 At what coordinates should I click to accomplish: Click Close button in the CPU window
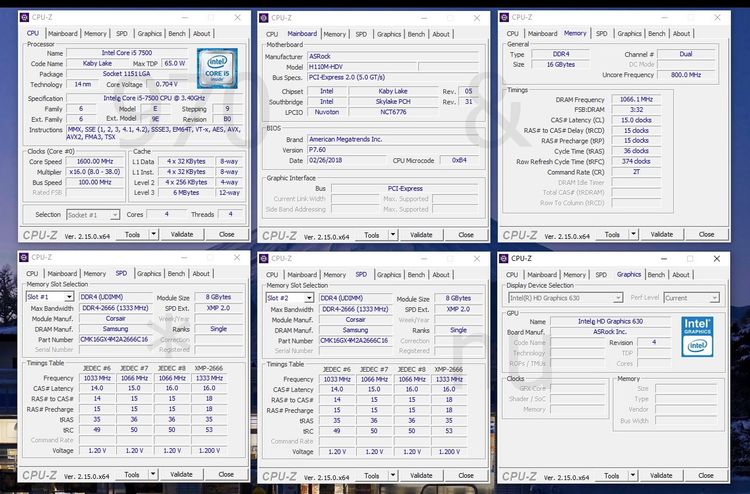tap(227, 234)
